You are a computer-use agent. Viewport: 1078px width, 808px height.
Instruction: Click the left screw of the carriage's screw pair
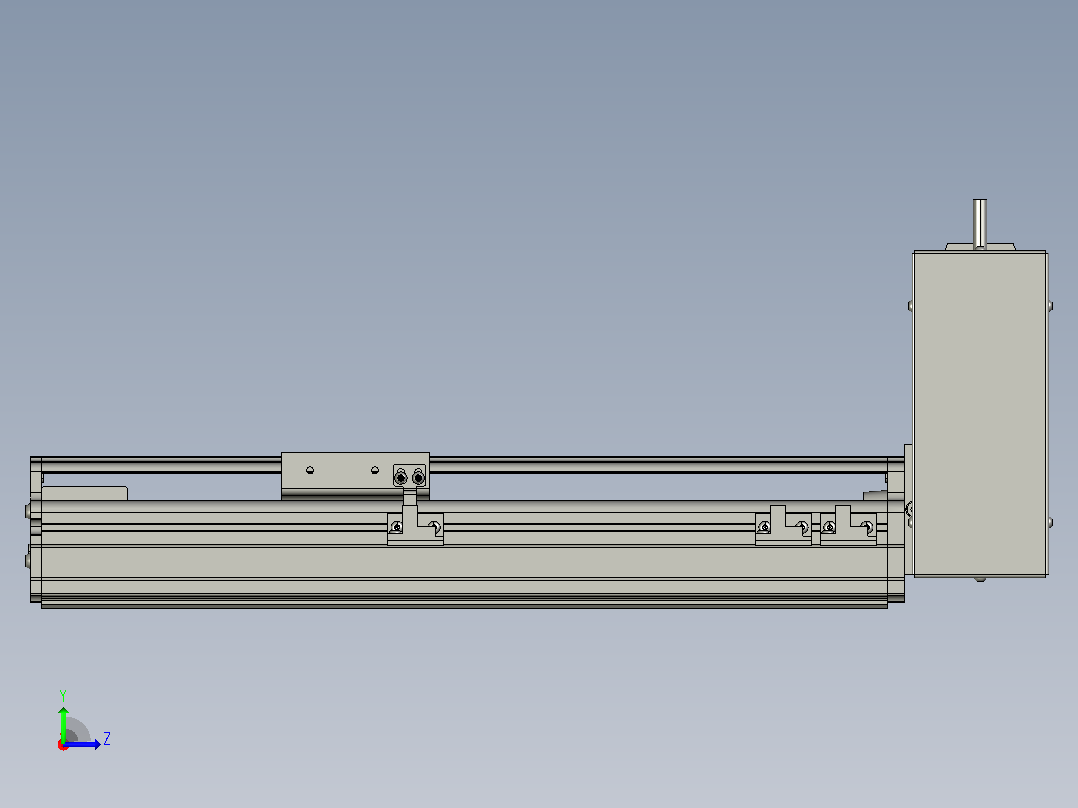[x=401, y=477]
